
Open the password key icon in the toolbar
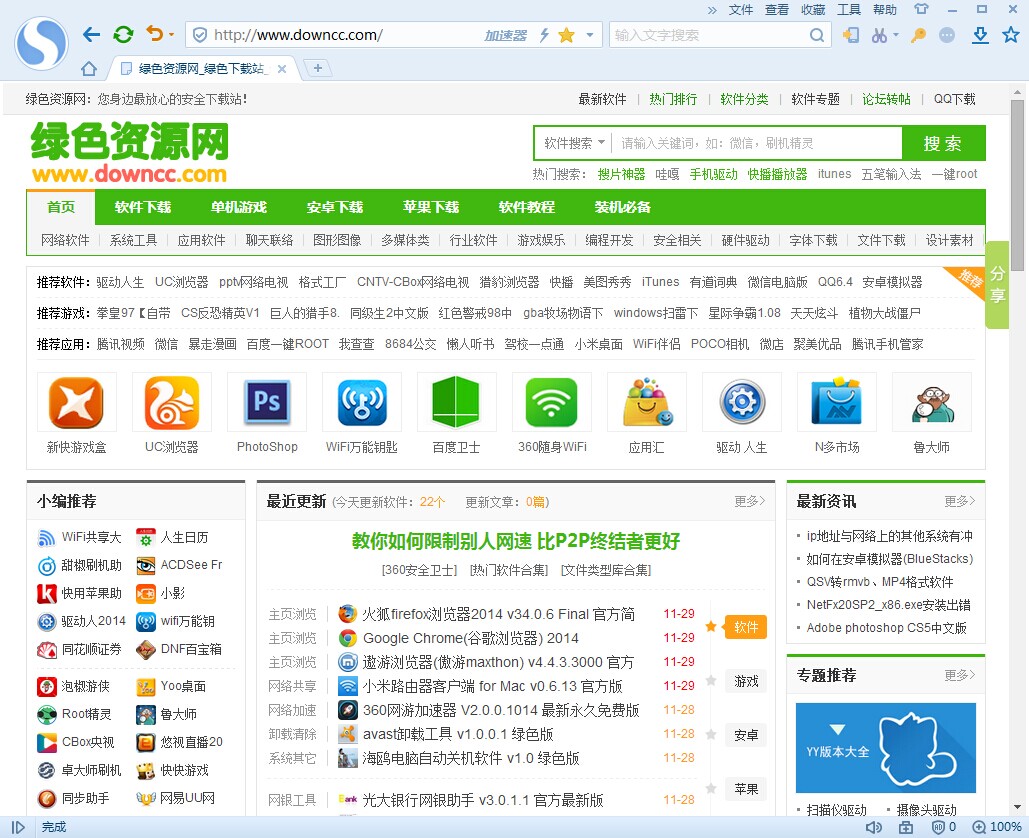pos(918,35)
